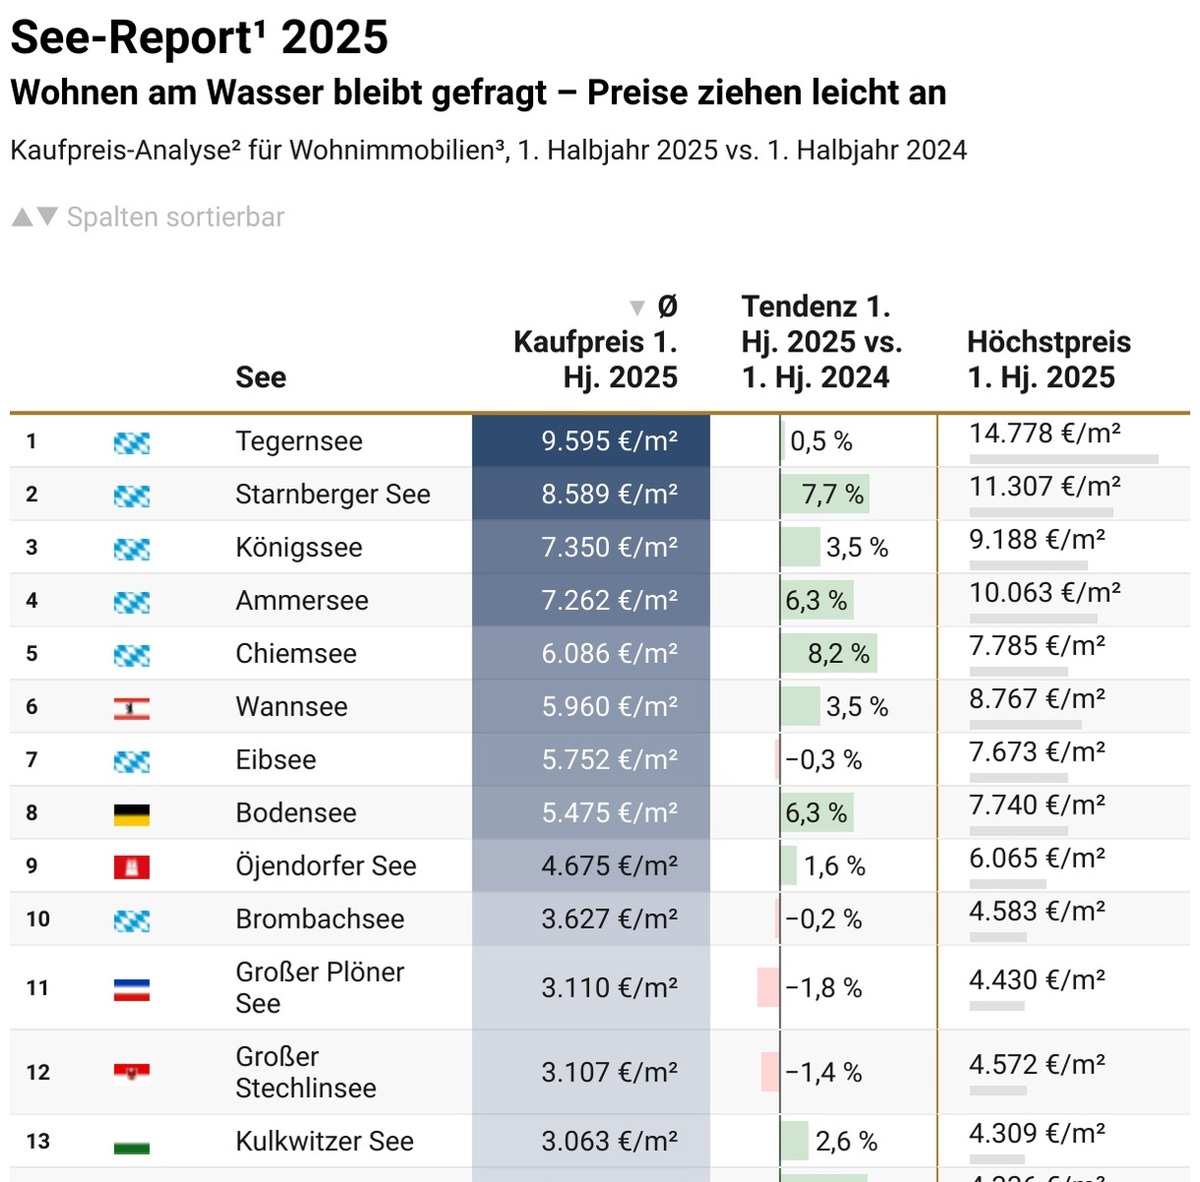Click the Hamburg flag beside Öjendorfer See

(x=132, y=867)
